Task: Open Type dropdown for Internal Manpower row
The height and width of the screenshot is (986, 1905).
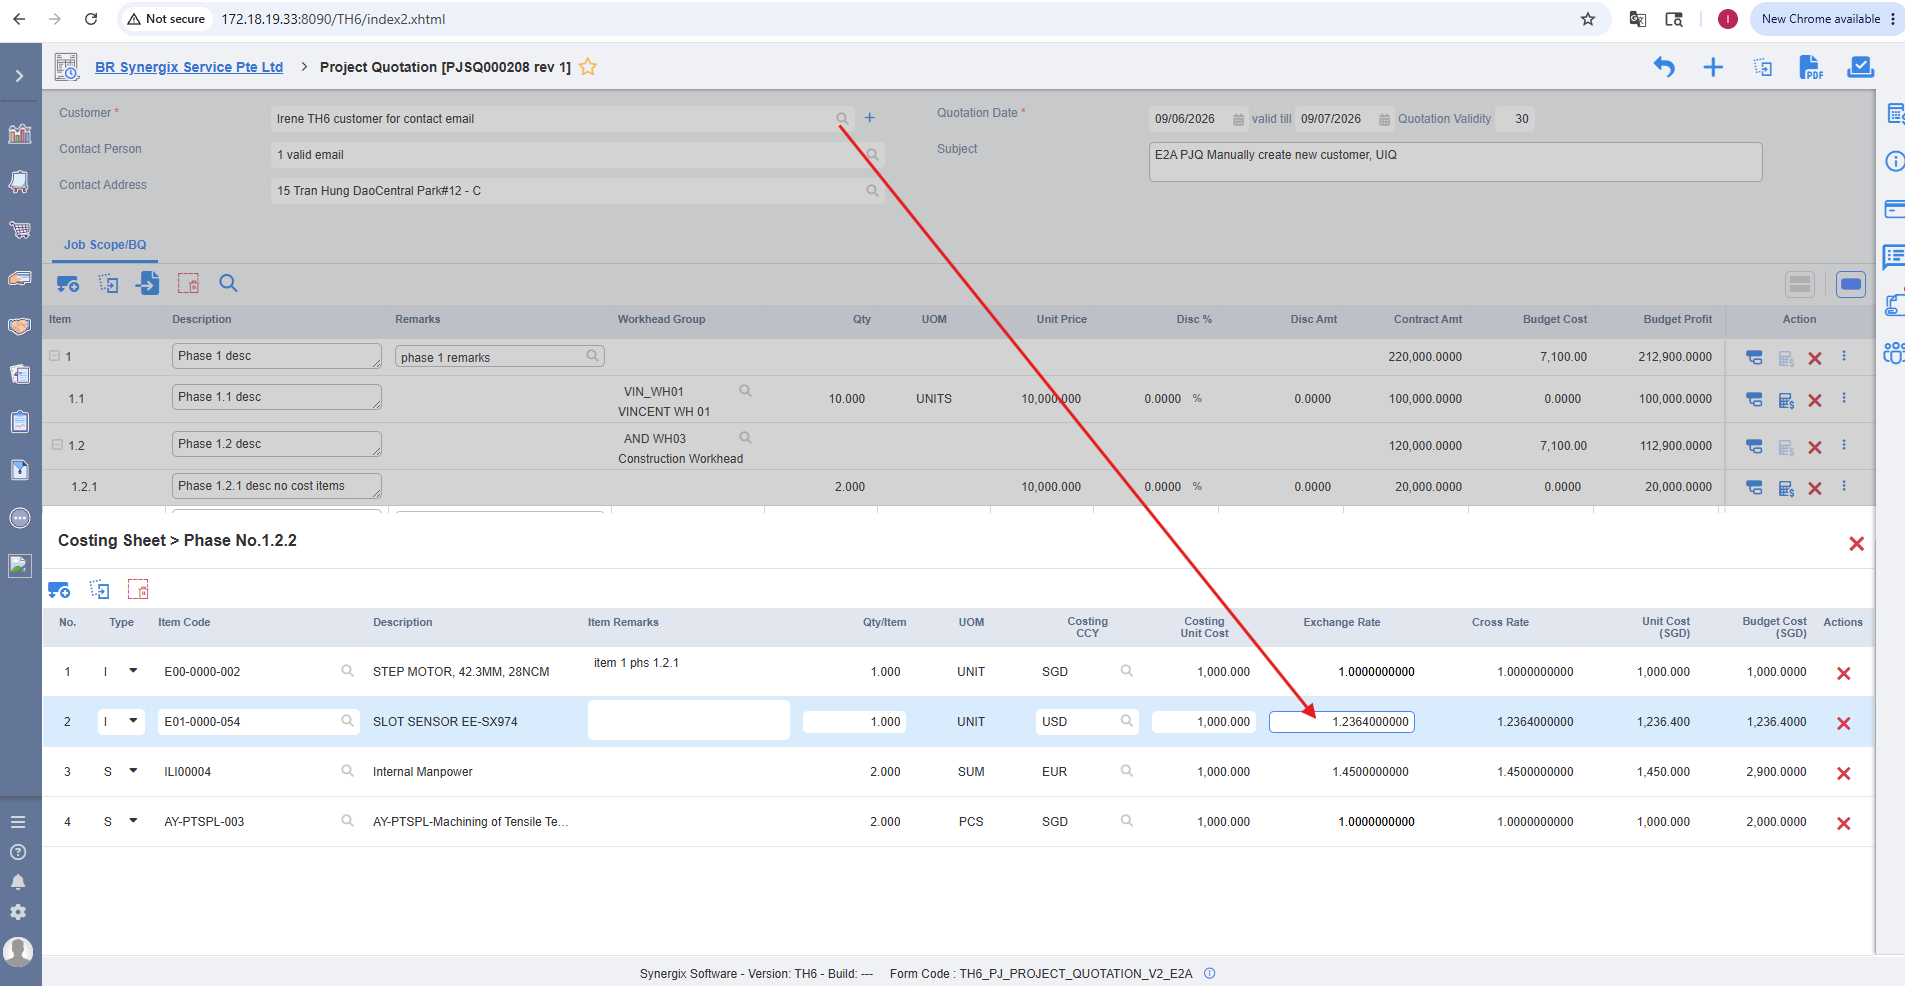Action: pyautogui.click(x=133, y=771)
